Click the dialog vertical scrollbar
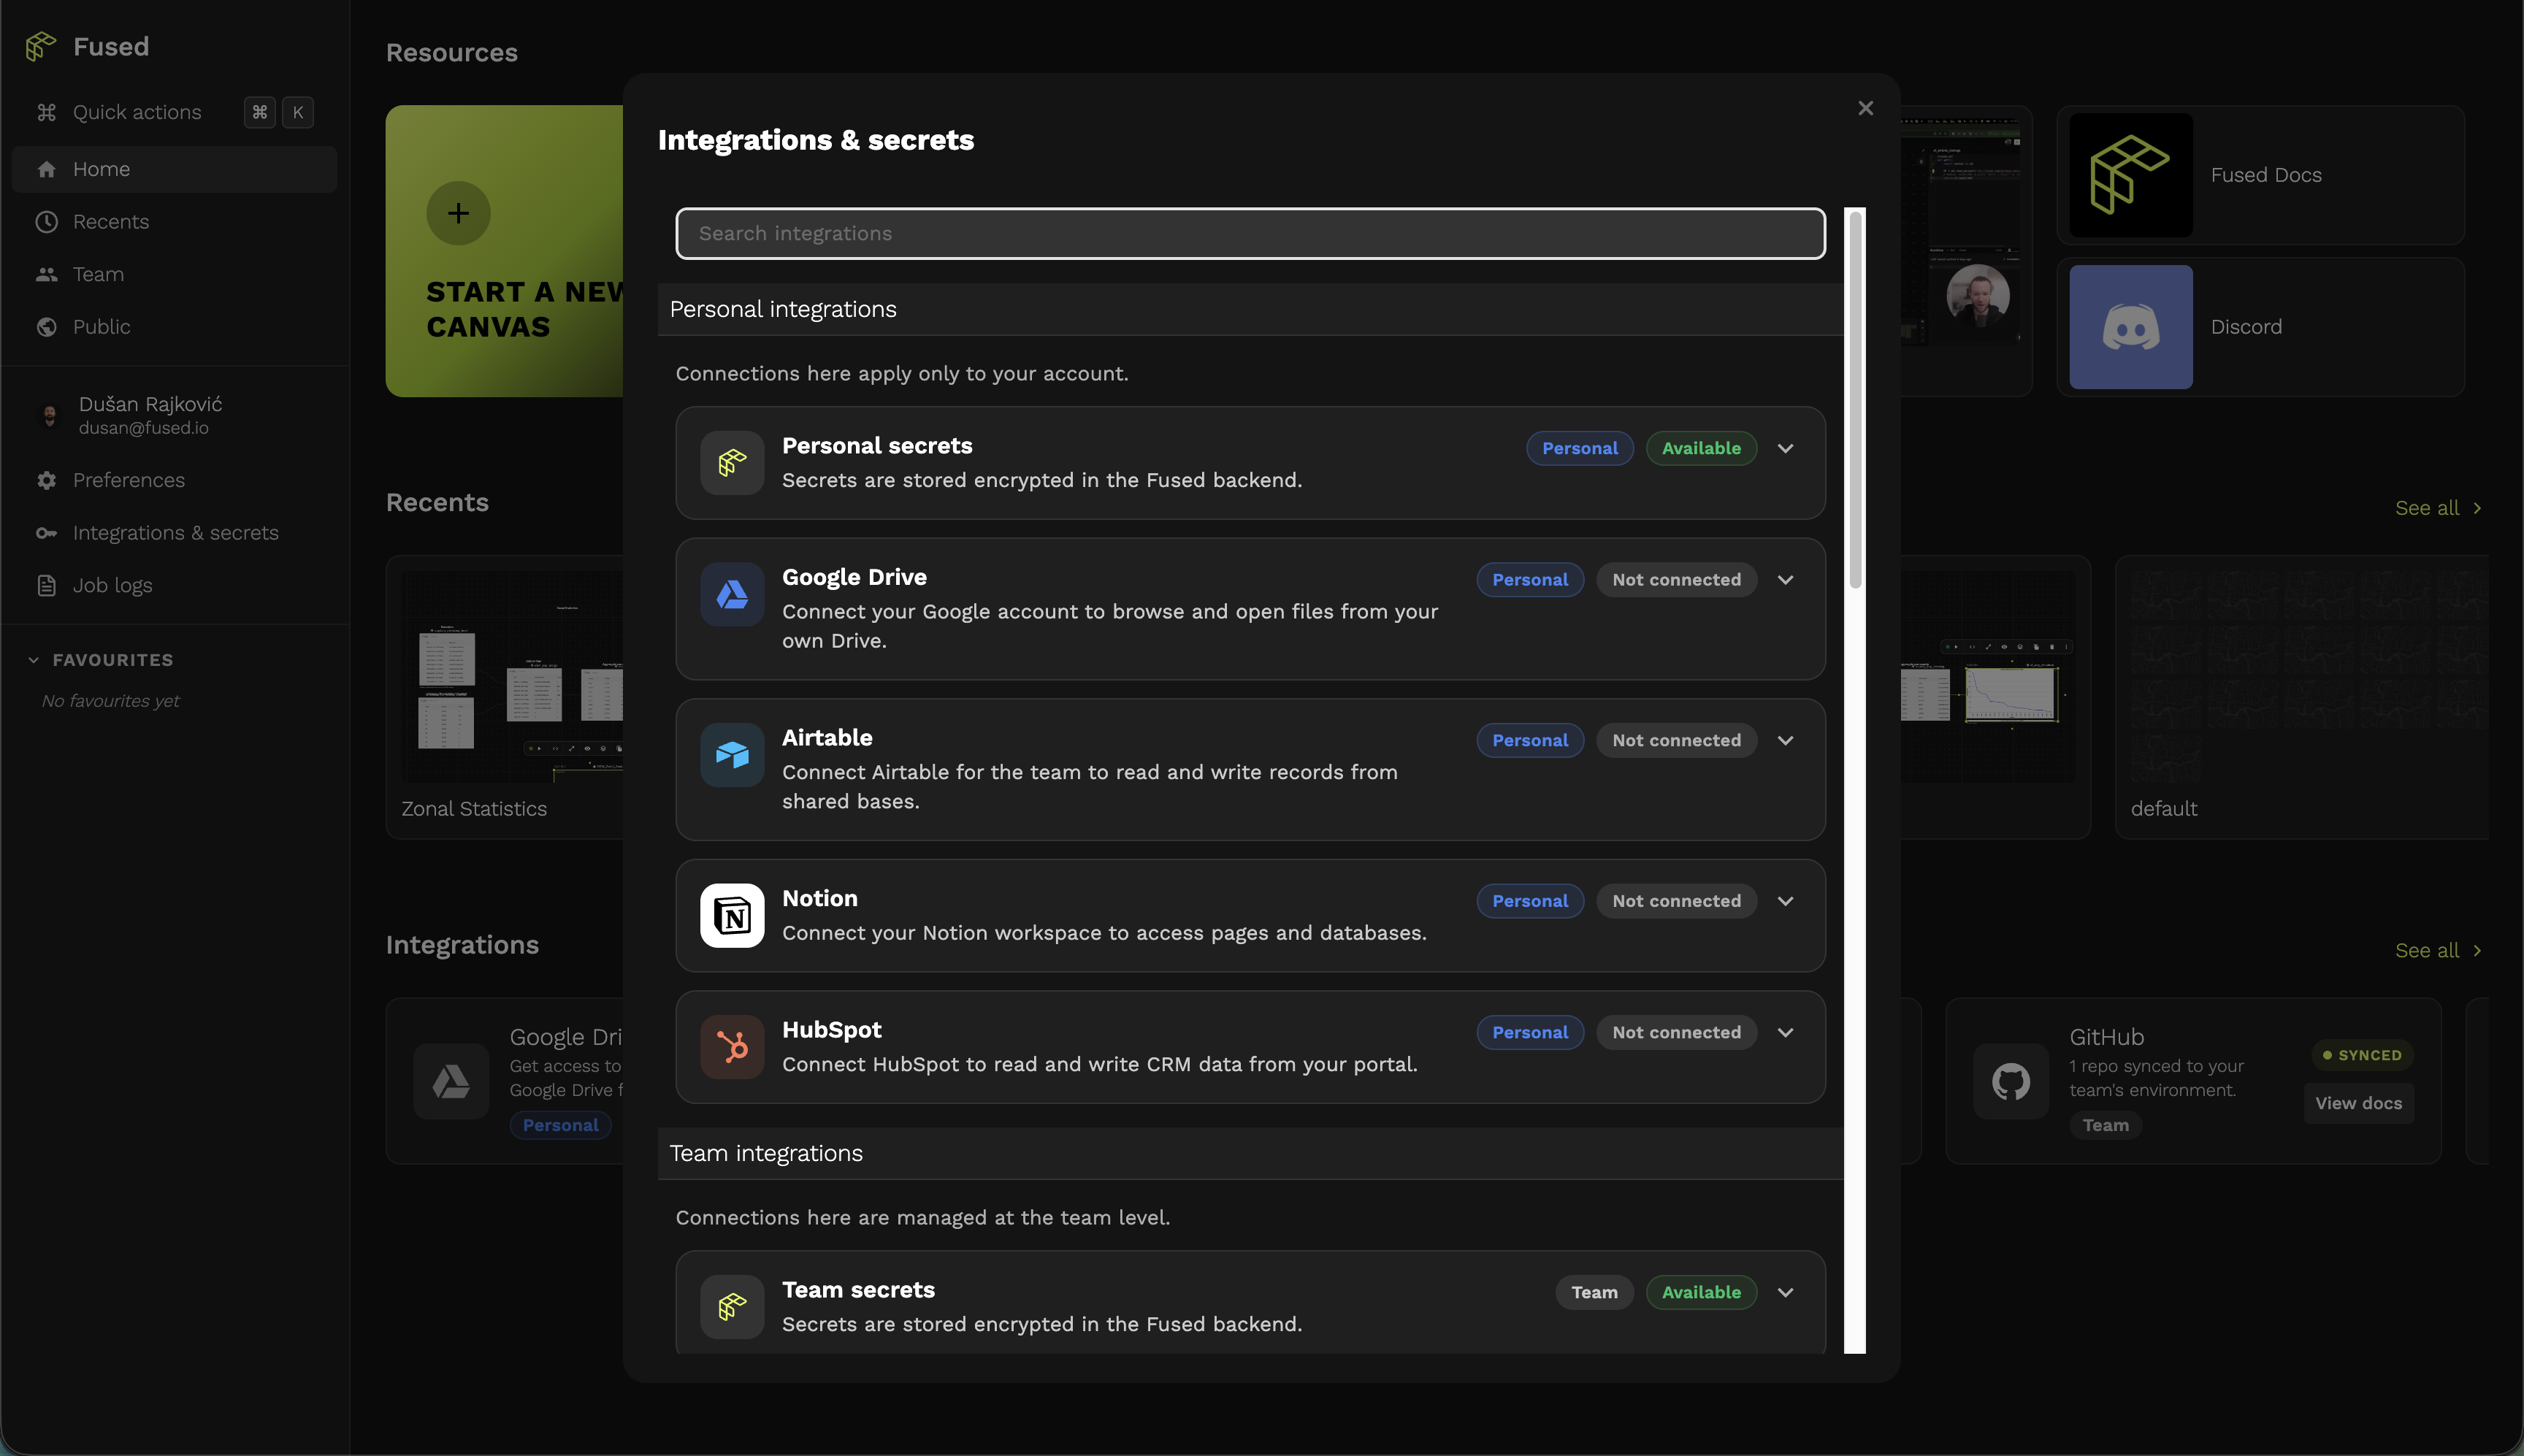 pyautogui.click(x=1855, y=400)
